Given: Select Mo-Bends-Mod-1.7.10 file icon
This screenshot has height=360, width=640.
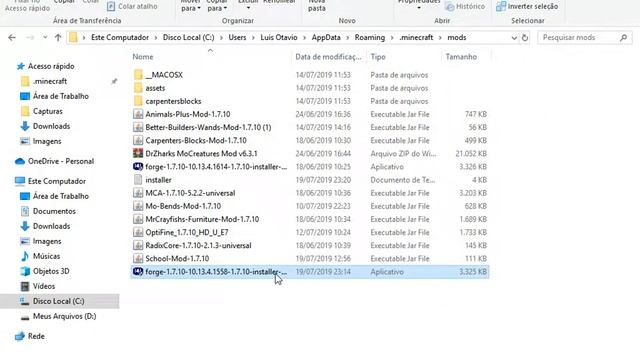Looking at the screenshot, I should [x=138, y=206].
